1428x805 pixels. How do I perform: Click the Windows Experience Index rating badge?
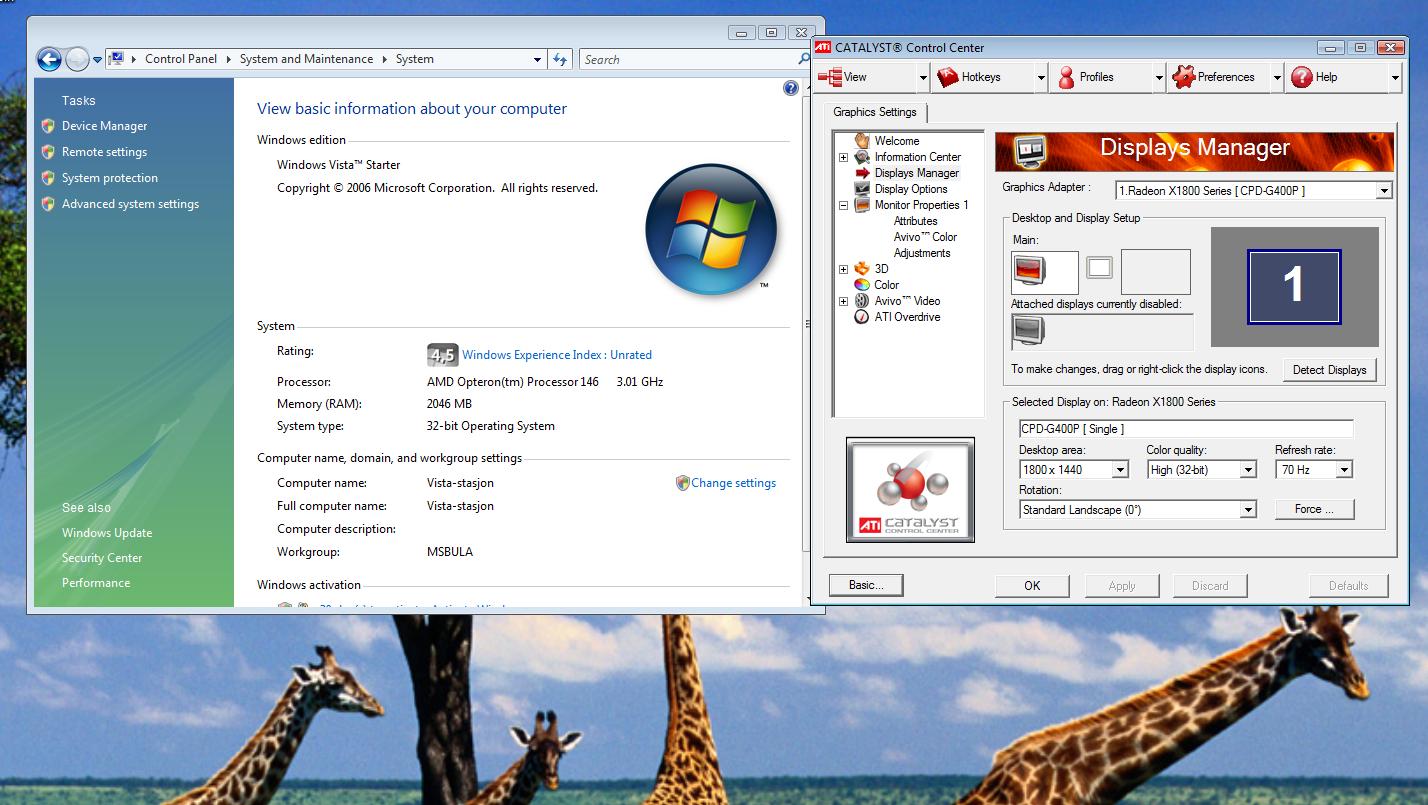(442, 354)
